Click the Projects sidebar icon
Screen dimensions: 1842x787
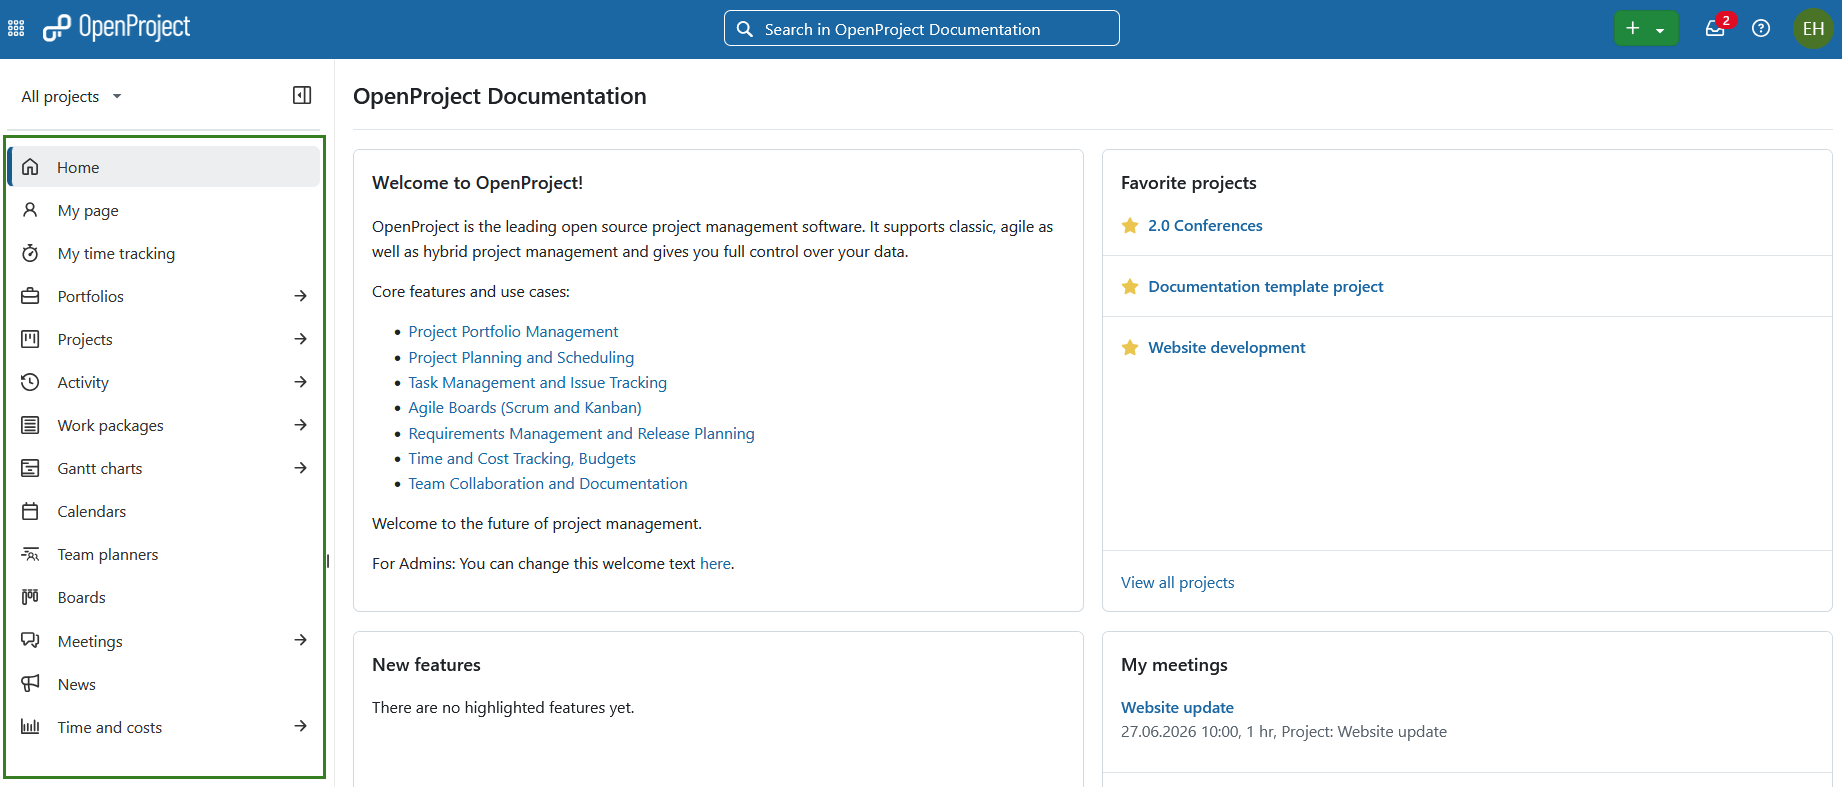click(31, 339)
